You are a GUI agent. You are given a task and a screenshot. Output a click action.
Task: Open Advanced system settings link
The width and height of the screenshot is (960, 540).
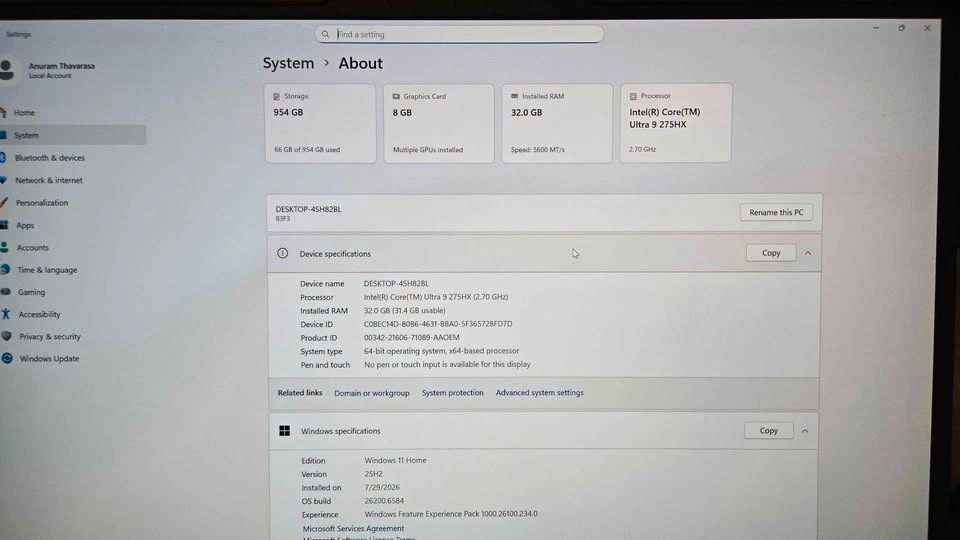pos(539,392)
